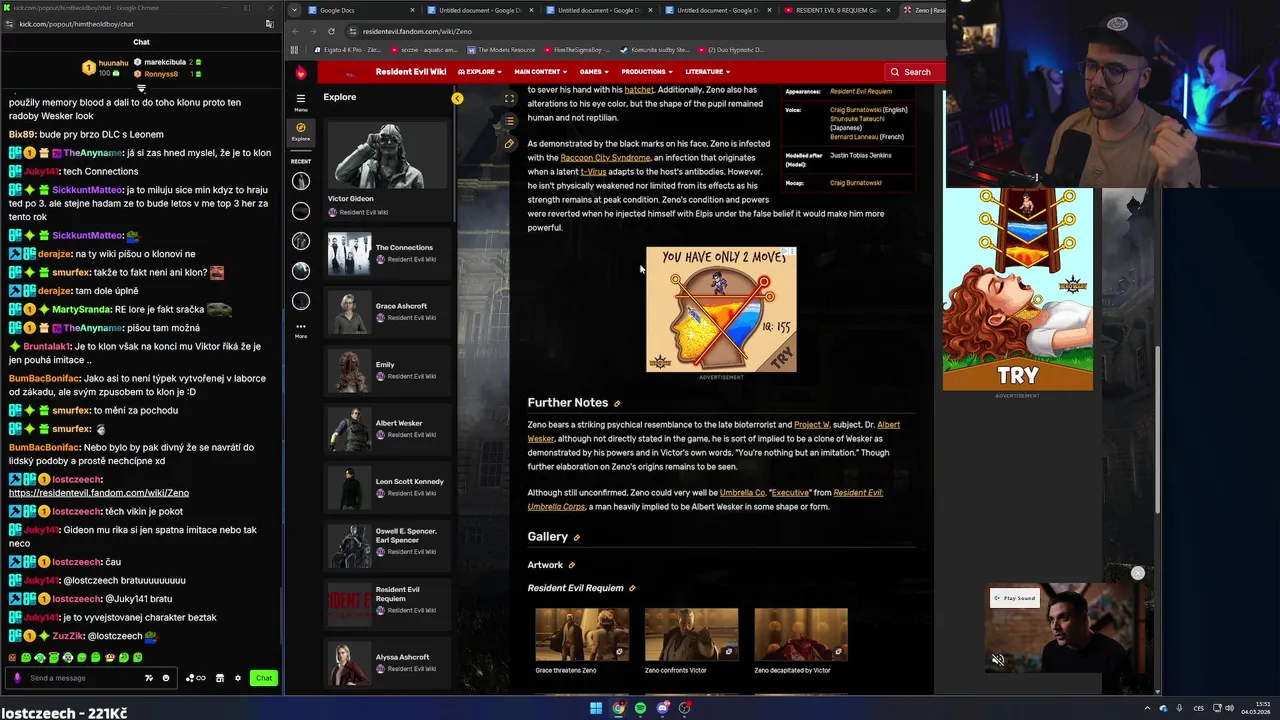The width and height of the screenshot is (1280, 720).
Task: Close the floating video ad player
Action: 1138,573
